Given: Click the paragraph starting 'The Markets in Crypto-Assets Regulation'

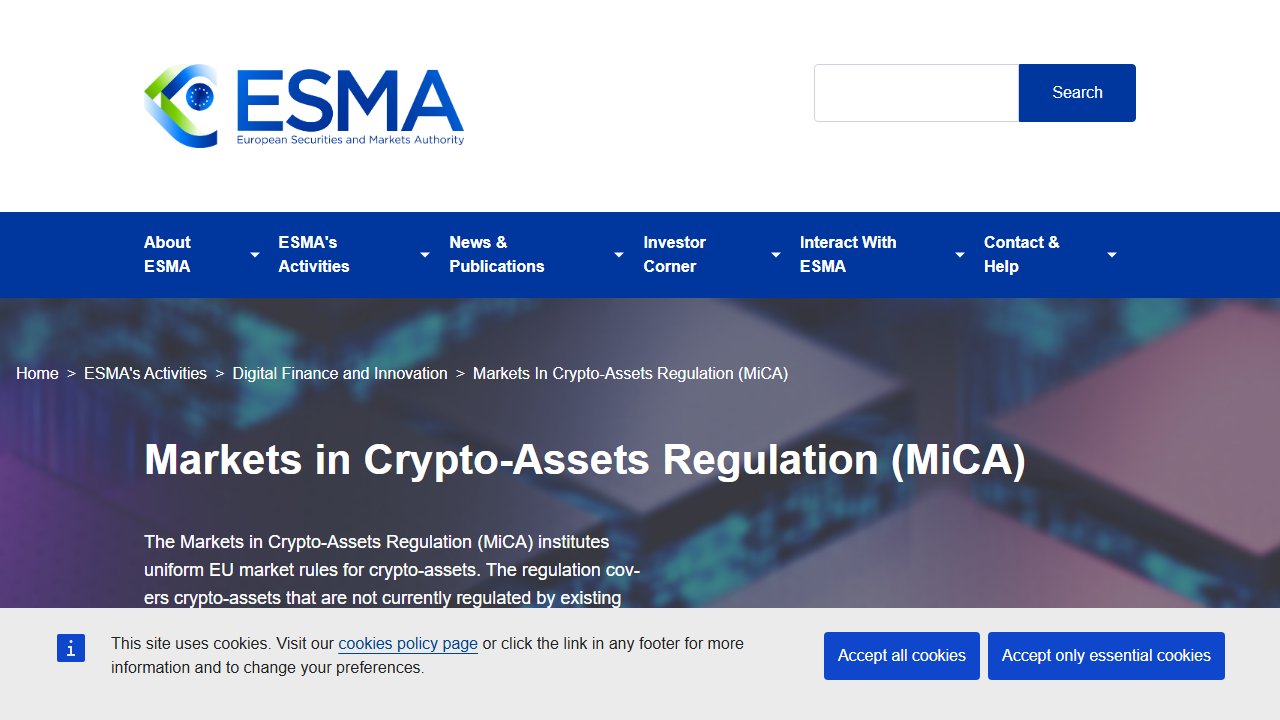Looking at the screenshot, I should pos(392,570).
